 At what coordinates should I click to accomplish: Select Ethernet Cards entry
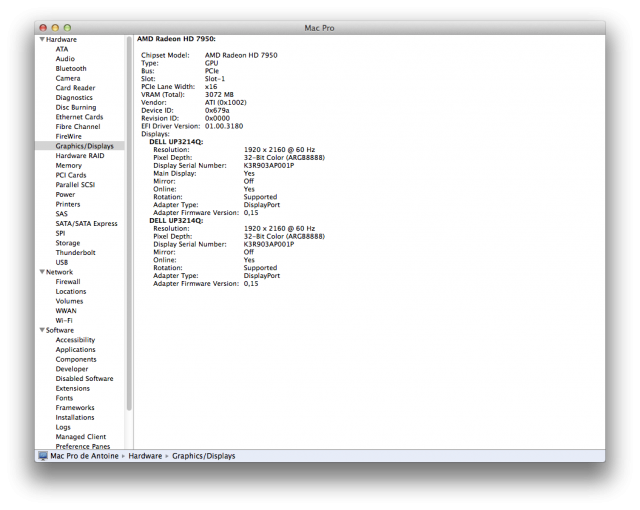(79, 117)
